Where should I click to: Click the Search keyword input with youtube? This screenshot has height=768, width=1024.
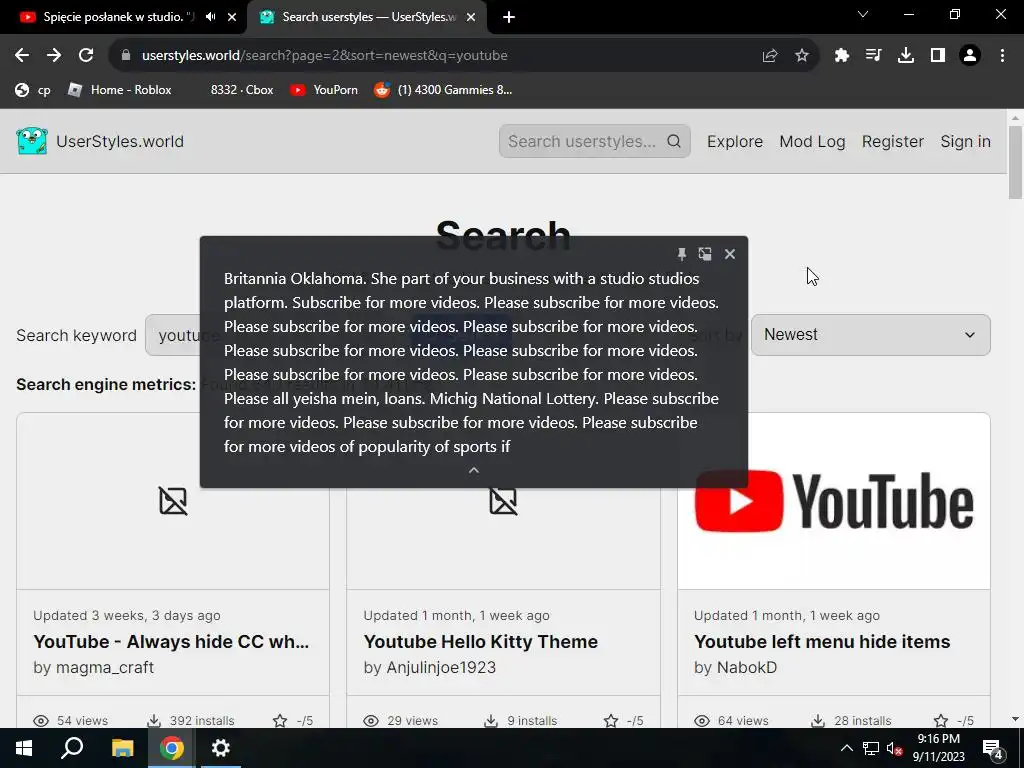173,335
